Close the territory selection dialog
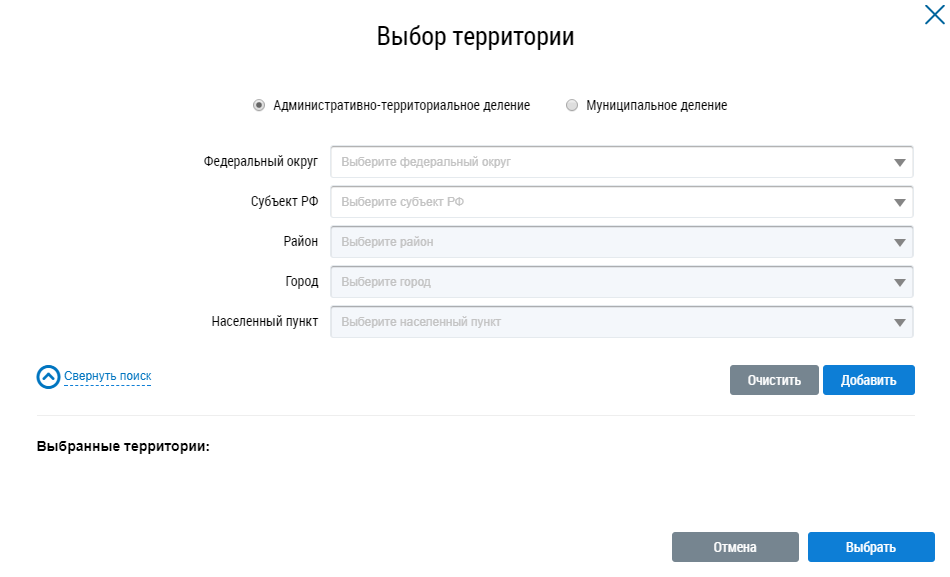950x577 pixels. click(935, 14)
